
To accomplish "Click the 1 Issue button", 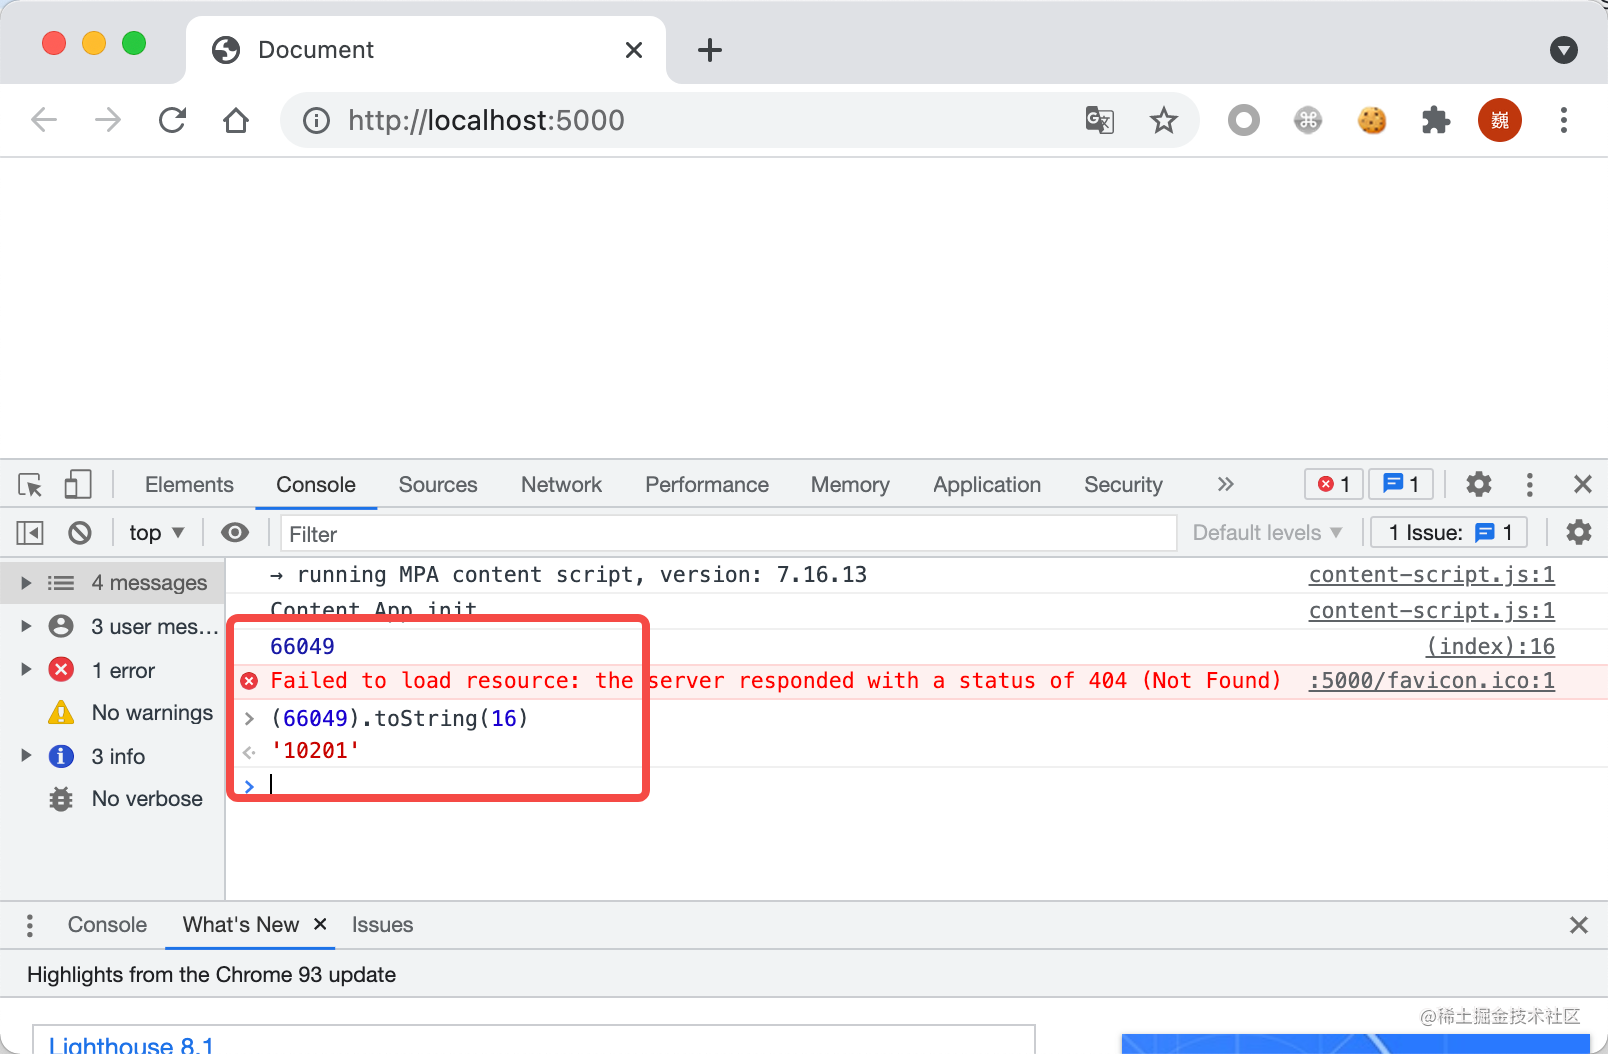I will 1449,533.
